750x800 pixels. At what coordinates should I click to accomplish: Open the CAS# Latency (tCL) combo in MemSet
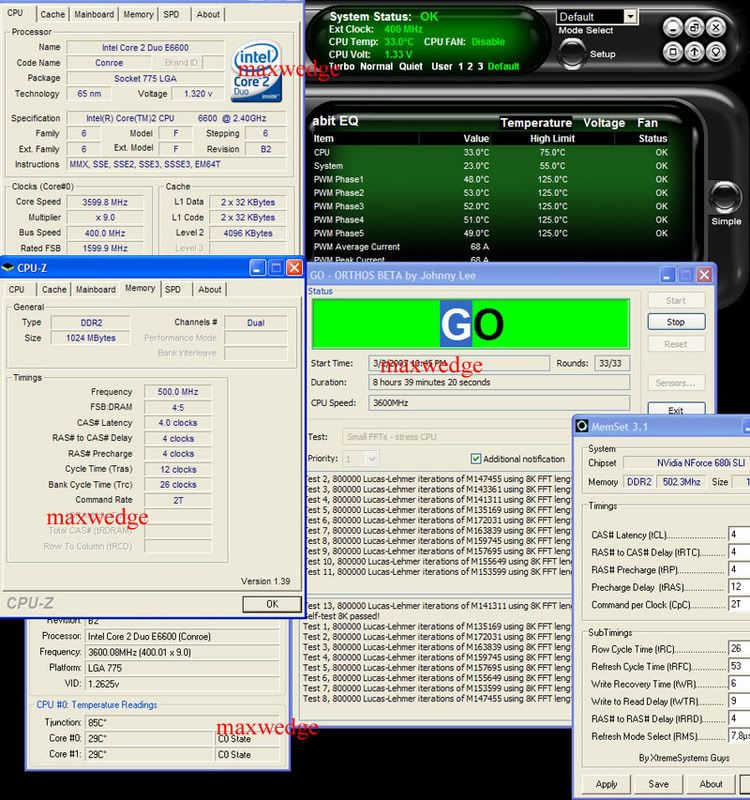pos(739,534)
